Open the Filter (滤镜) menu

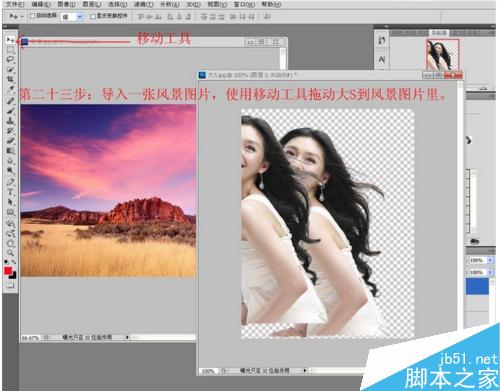(x=143, y=4)
